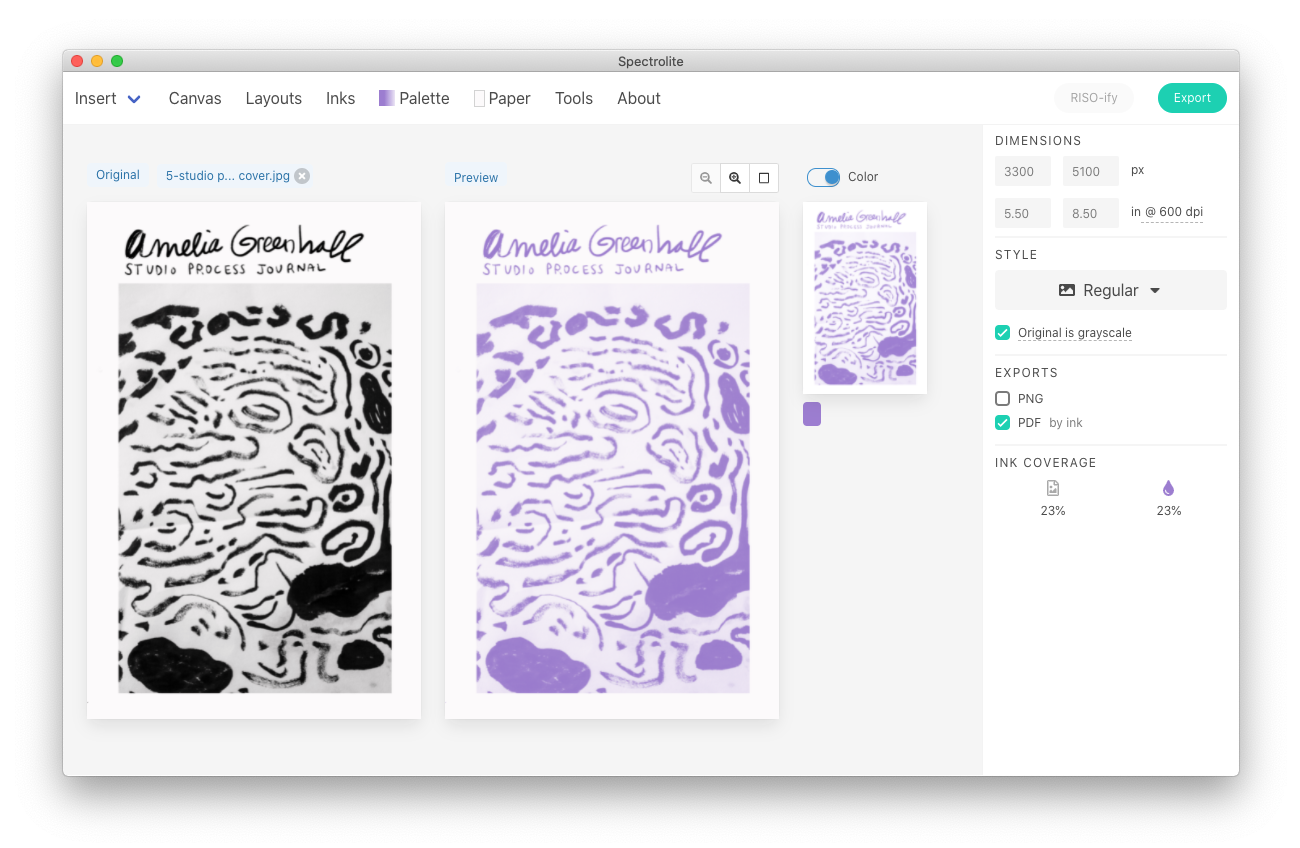
Task: Click the image icon in Regular style
Action: tap(1067, 290)
